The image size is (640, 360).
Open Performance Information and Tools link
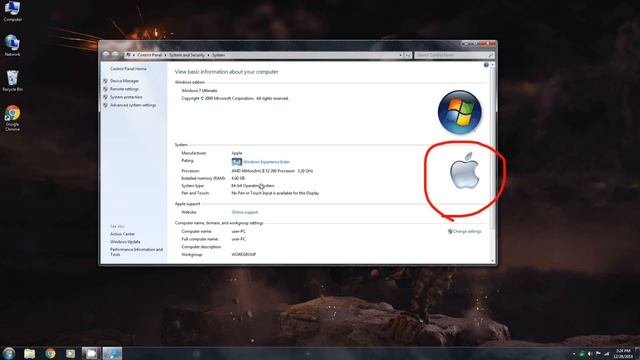136,251
